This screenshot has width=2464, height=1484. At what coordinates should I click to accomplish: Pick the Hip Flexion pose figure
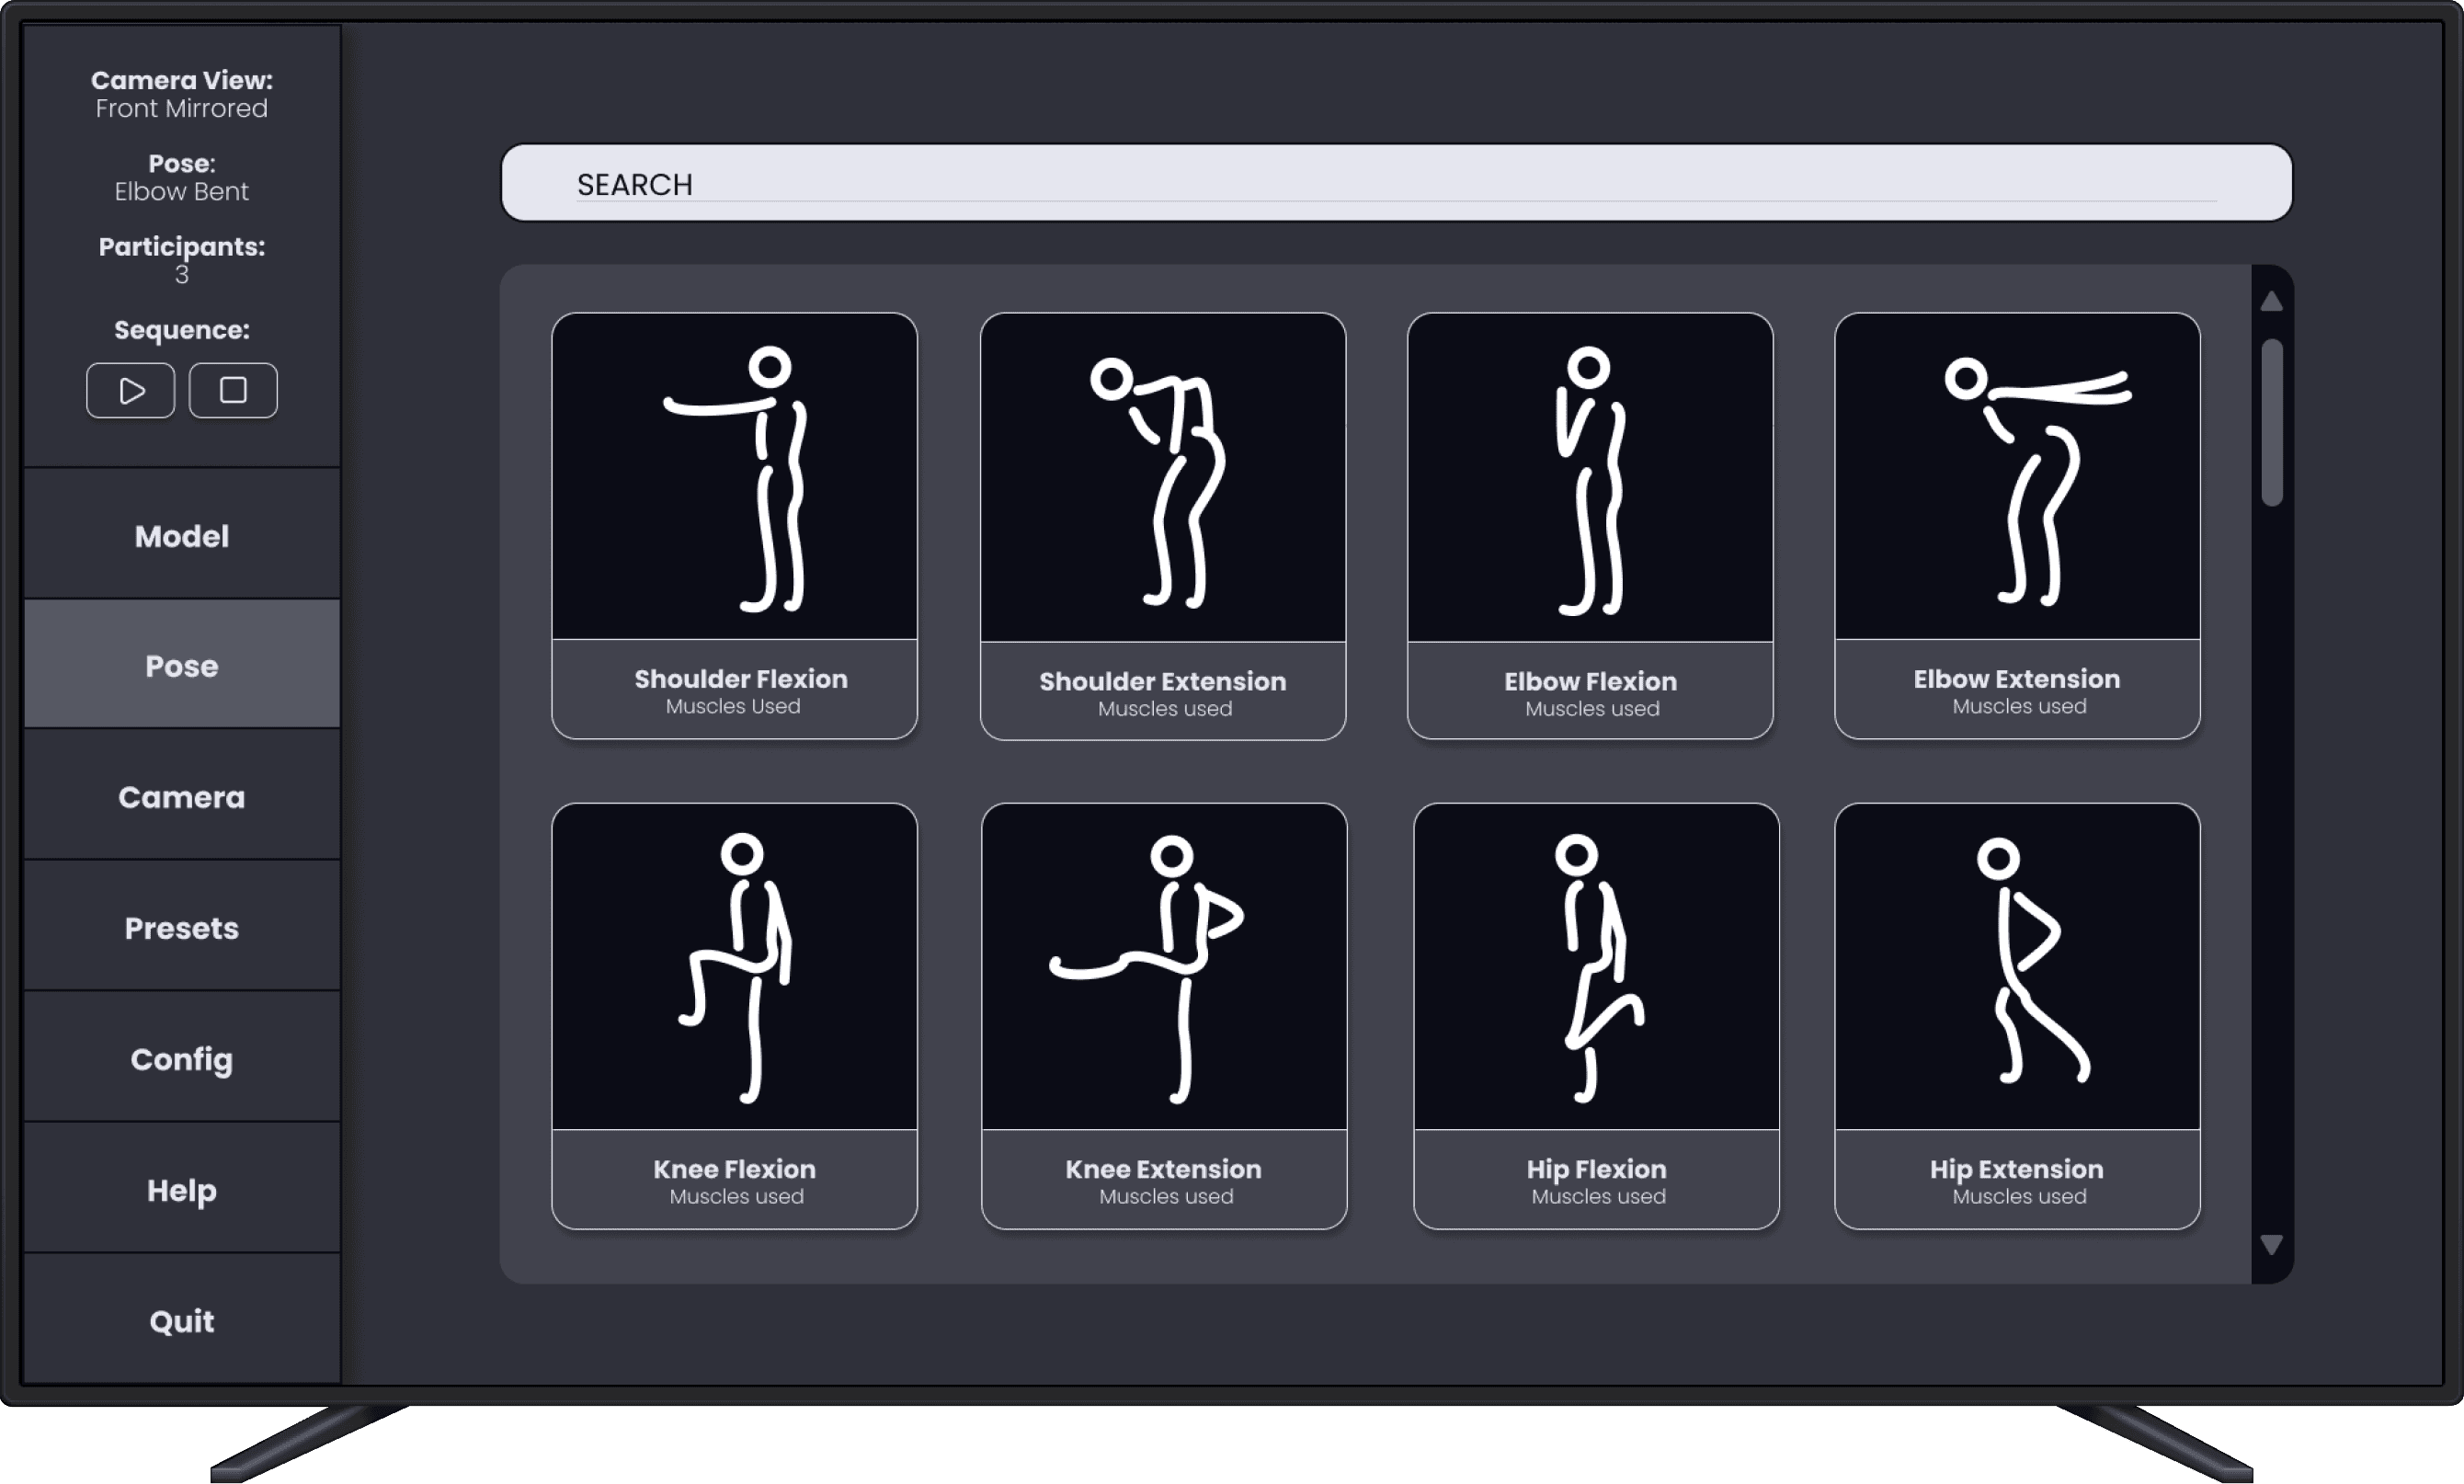[1596, 967]
